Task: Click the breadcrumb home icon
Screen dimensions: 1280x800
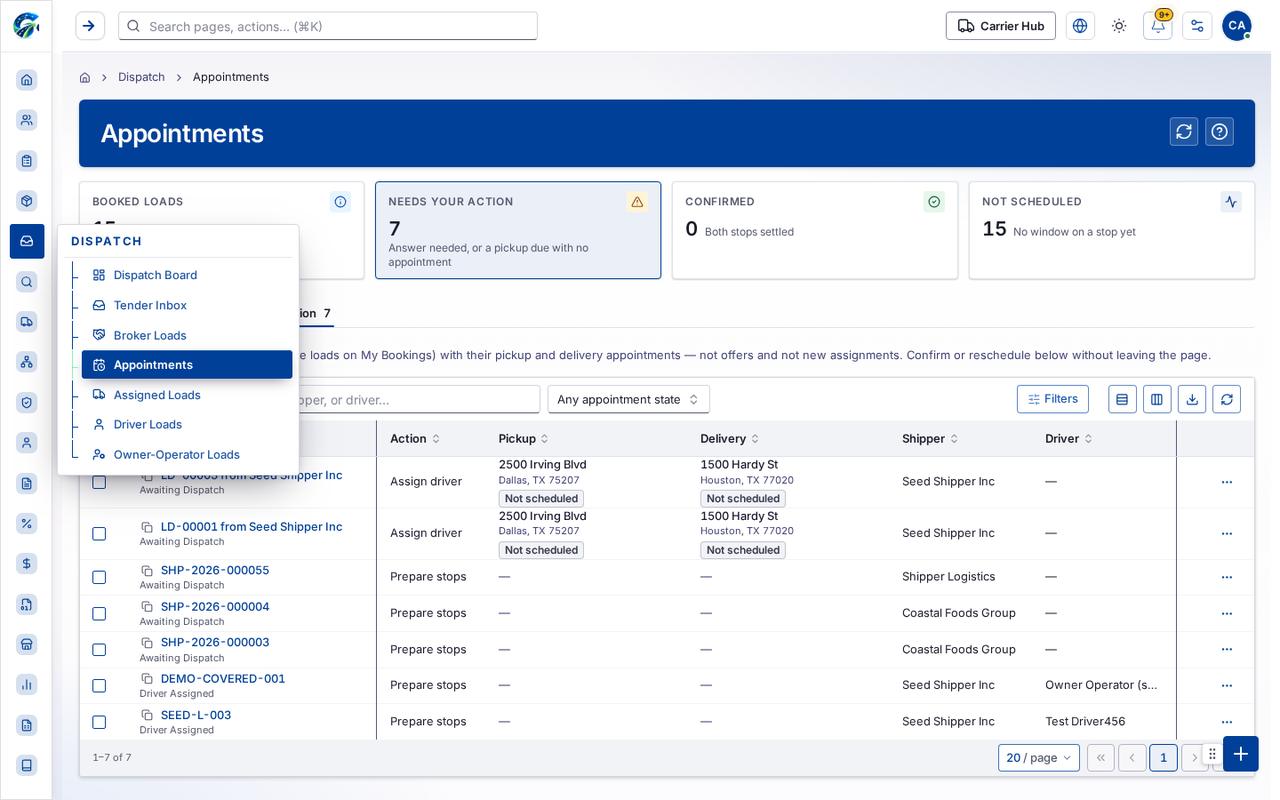Action: [x=85, y=77]
